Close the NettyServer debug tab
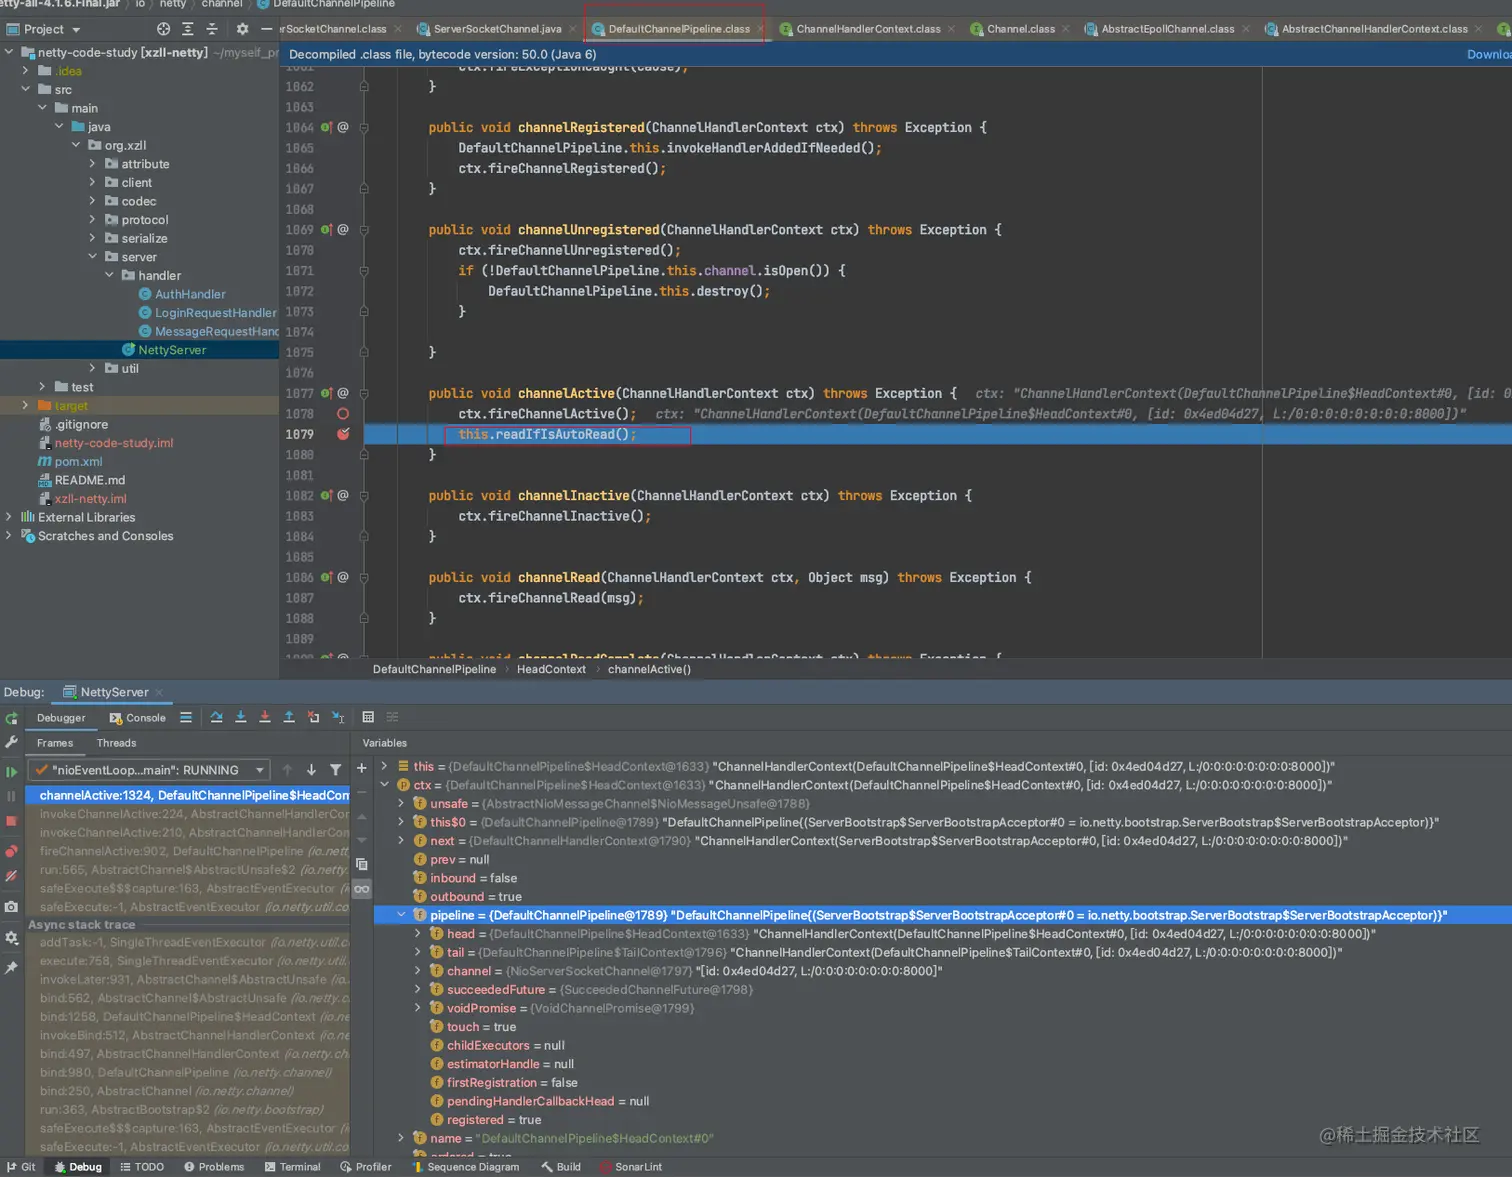The width and height of the screenshot is (1512, 1177). (x=159, y=692)
